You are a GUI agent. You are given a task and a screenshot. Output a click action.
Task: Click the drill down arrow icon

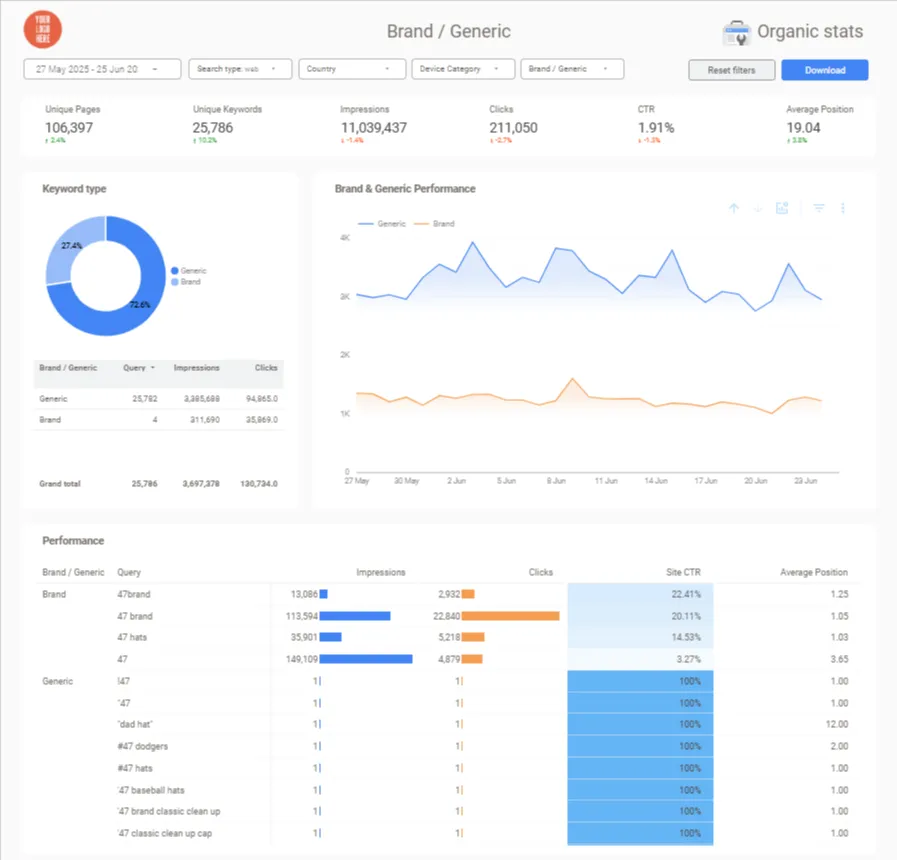[x=758, y=208]
